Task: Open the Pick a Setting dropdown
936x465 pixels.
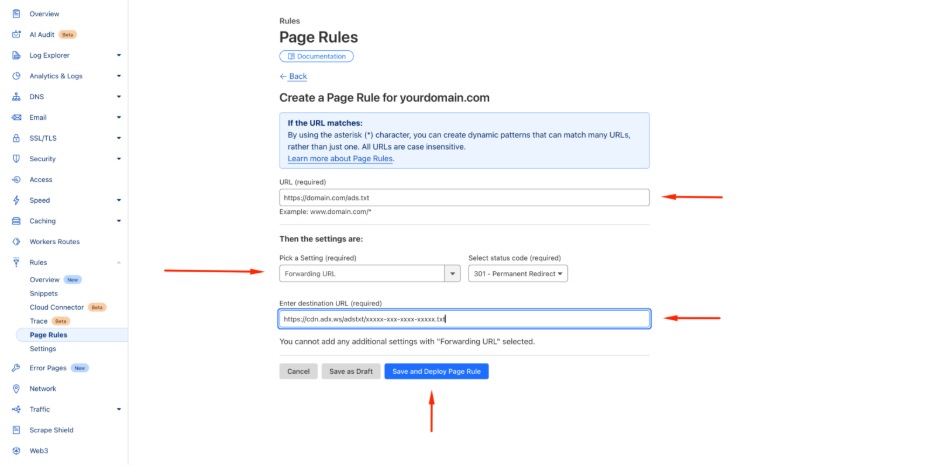Action: [370, 274]
